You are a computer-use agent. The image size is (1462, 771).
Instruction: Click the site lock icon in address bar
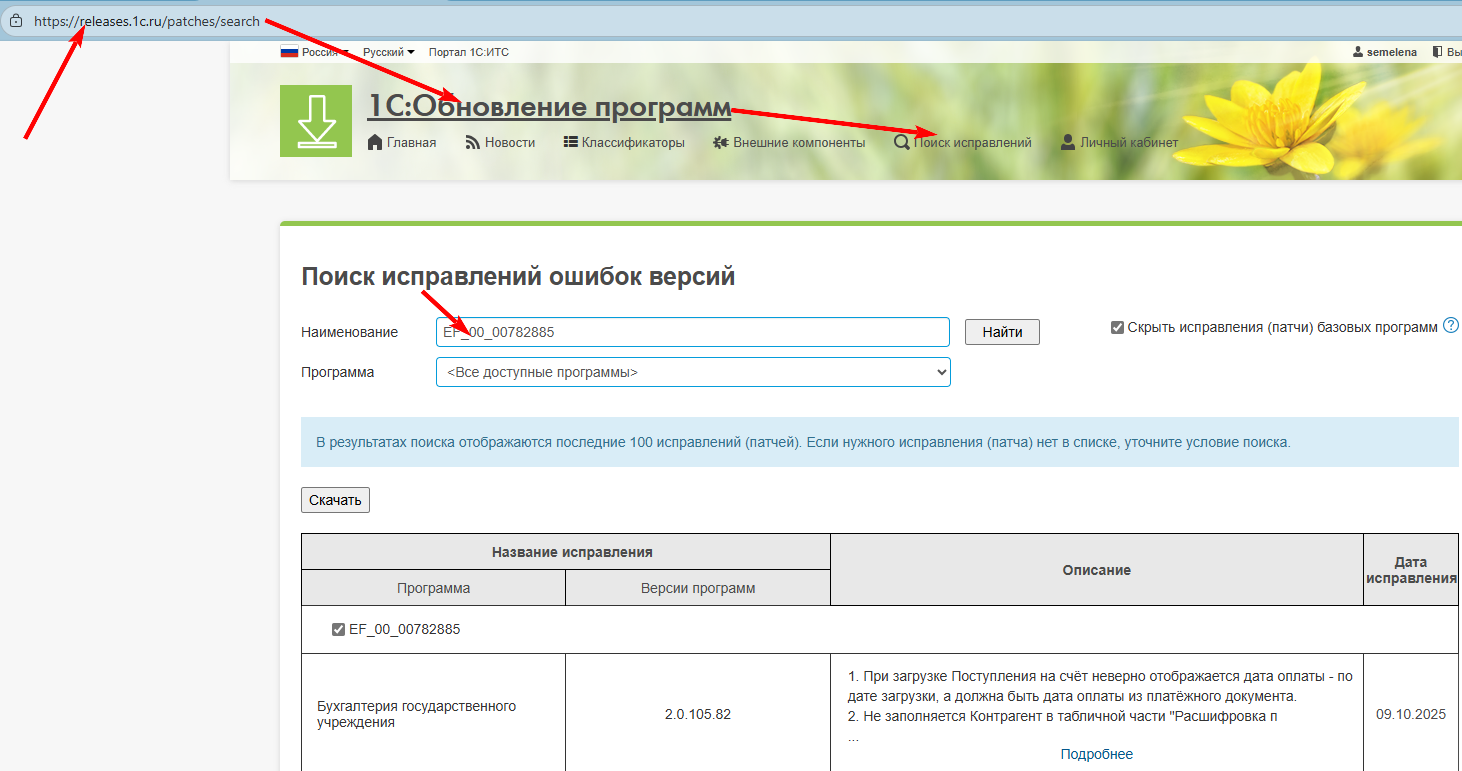[x=15, y=21]
